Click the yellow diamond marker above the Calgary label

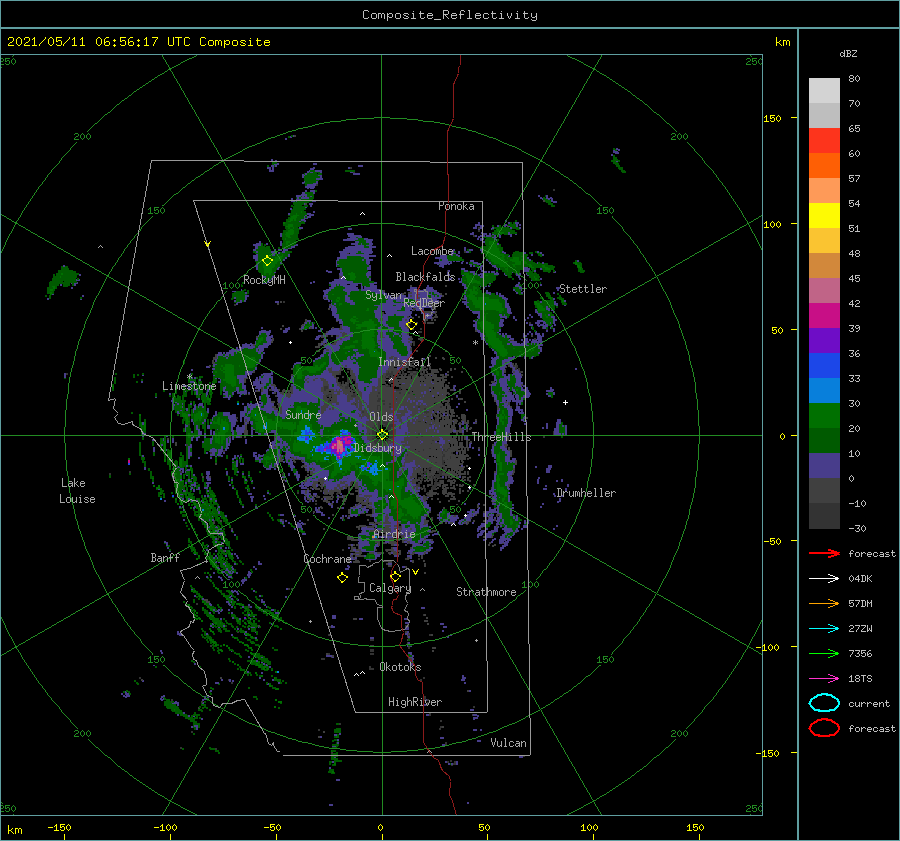pyautogui.click(x=395, y=576)
